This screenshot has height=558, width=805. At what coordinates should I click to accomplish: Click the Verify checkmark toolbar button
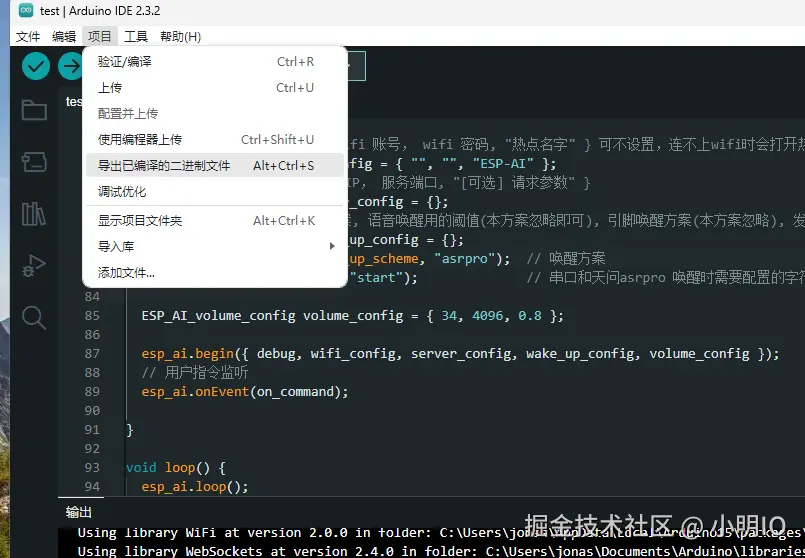[x=35, y=66]
